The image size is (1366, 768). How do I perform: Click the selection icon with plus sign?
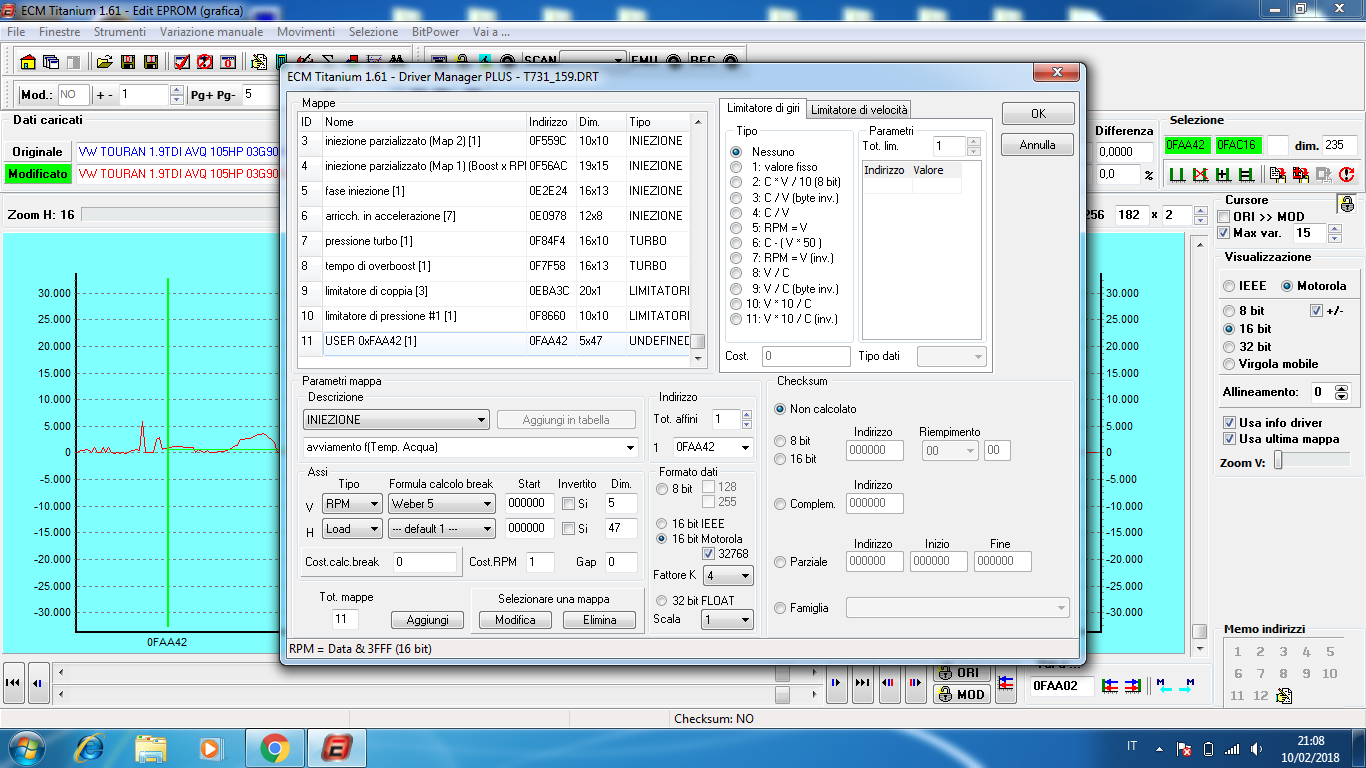[1223, 175]
